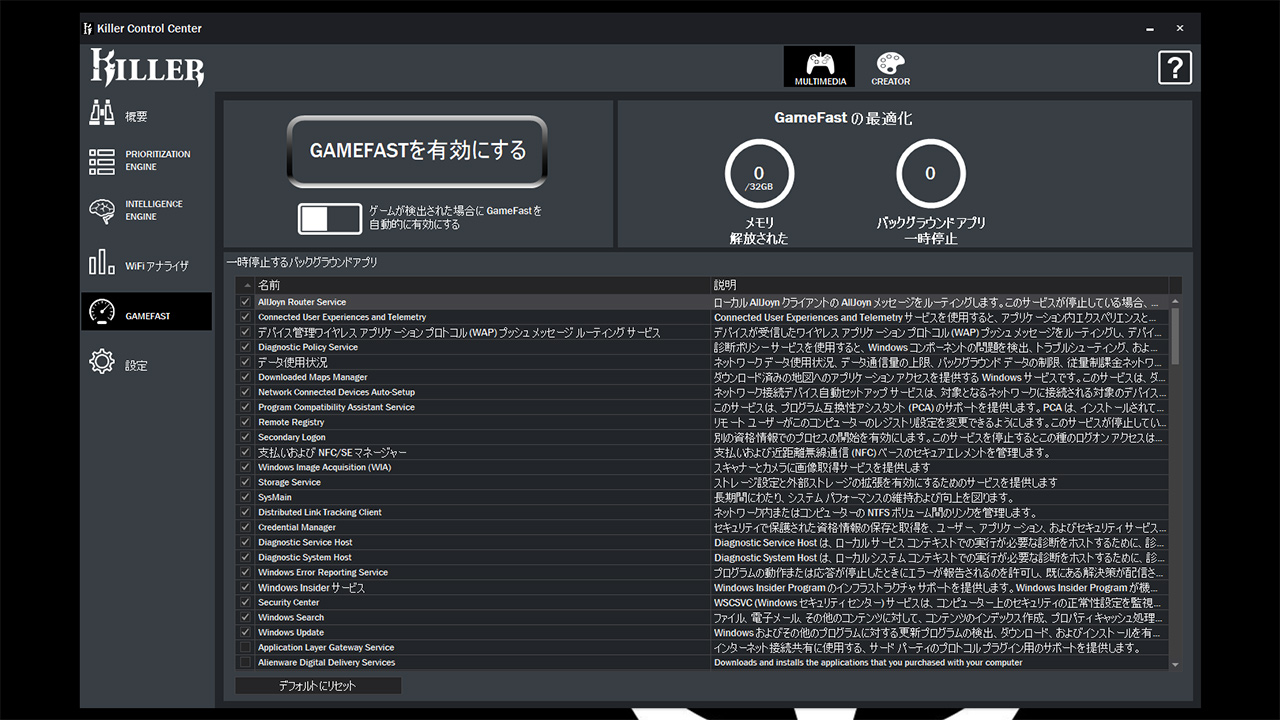Select Distributed Link Tracking Client row

pos(702,512)
